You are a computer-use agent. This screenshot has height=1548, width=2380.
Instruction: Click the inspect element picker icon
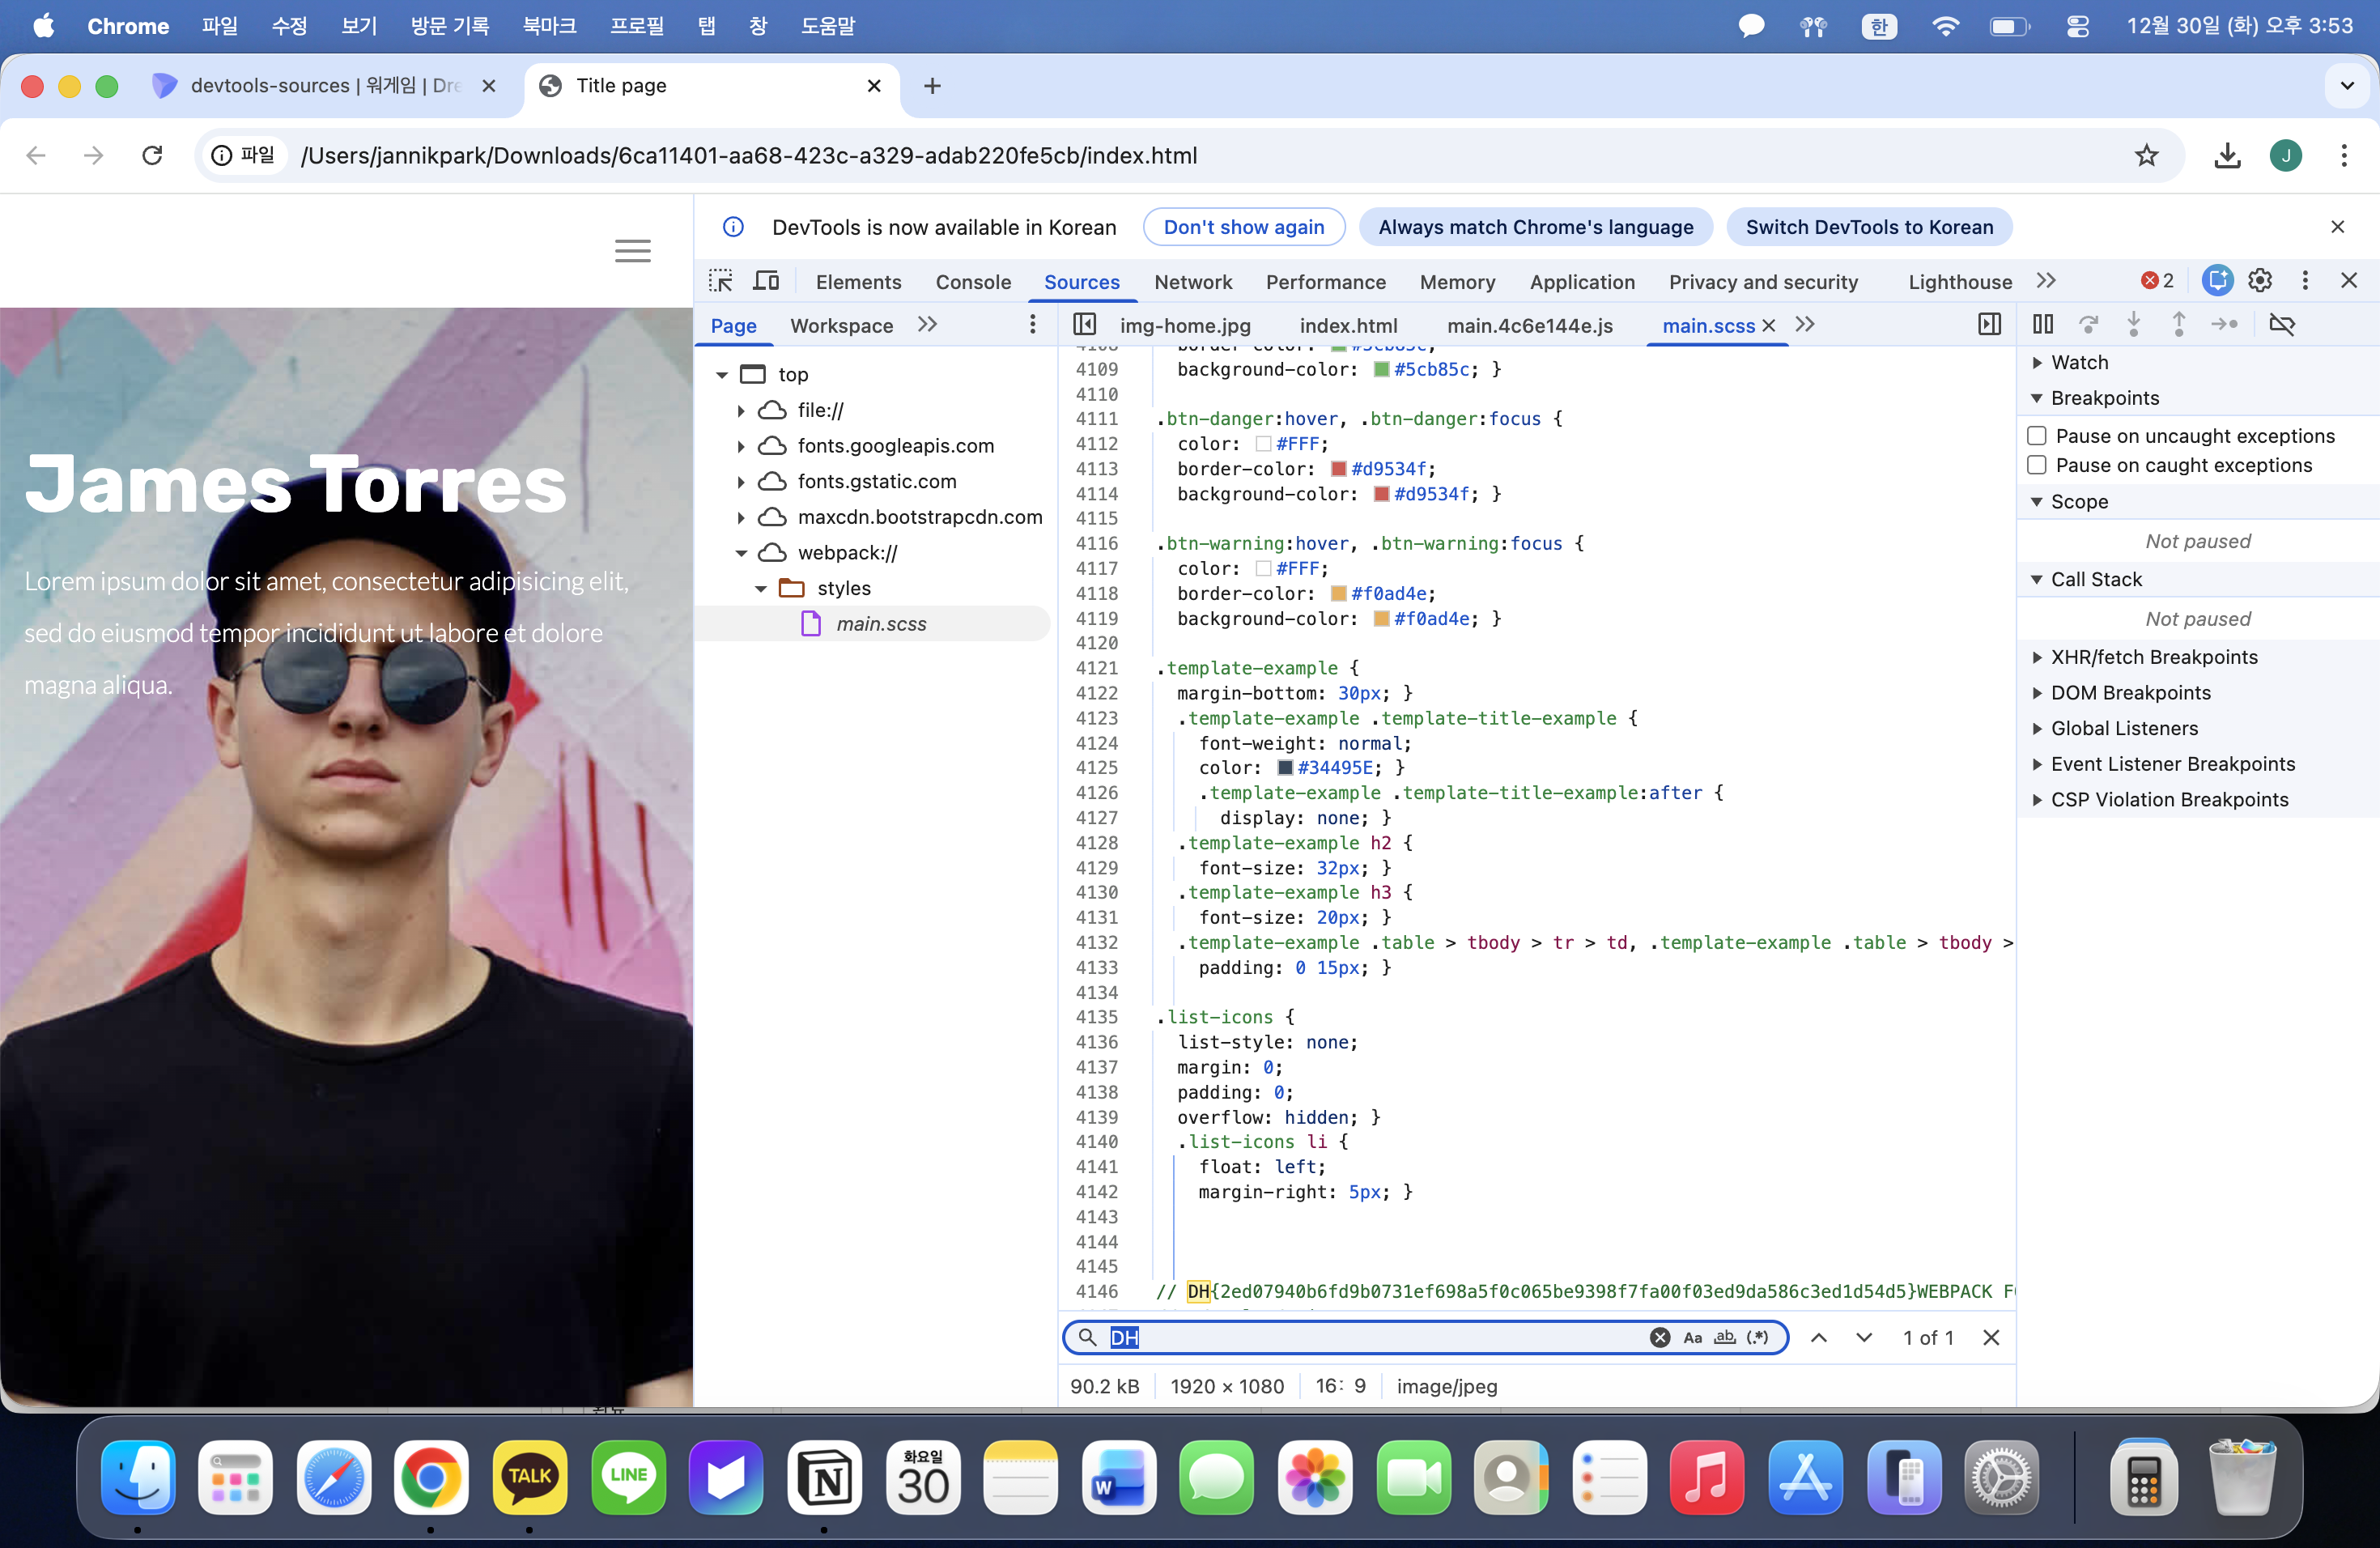pyautogui.click(x=720, y=281)
